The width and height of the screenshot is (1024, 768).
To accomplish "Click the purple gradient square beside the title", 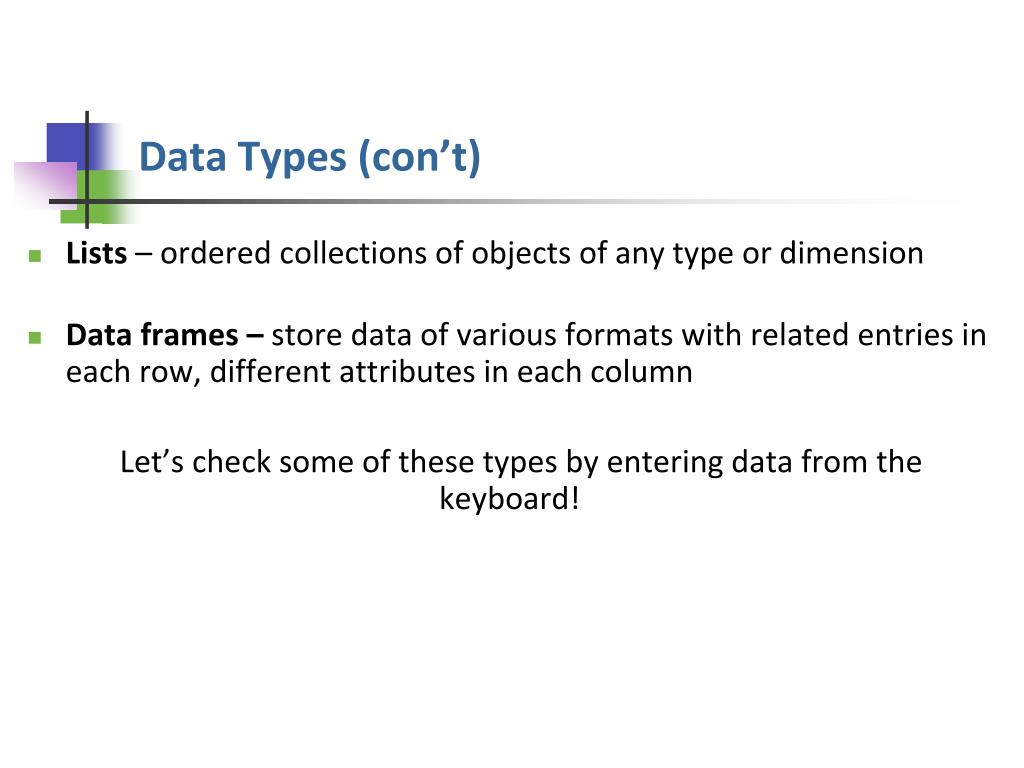I will point(46,185).
